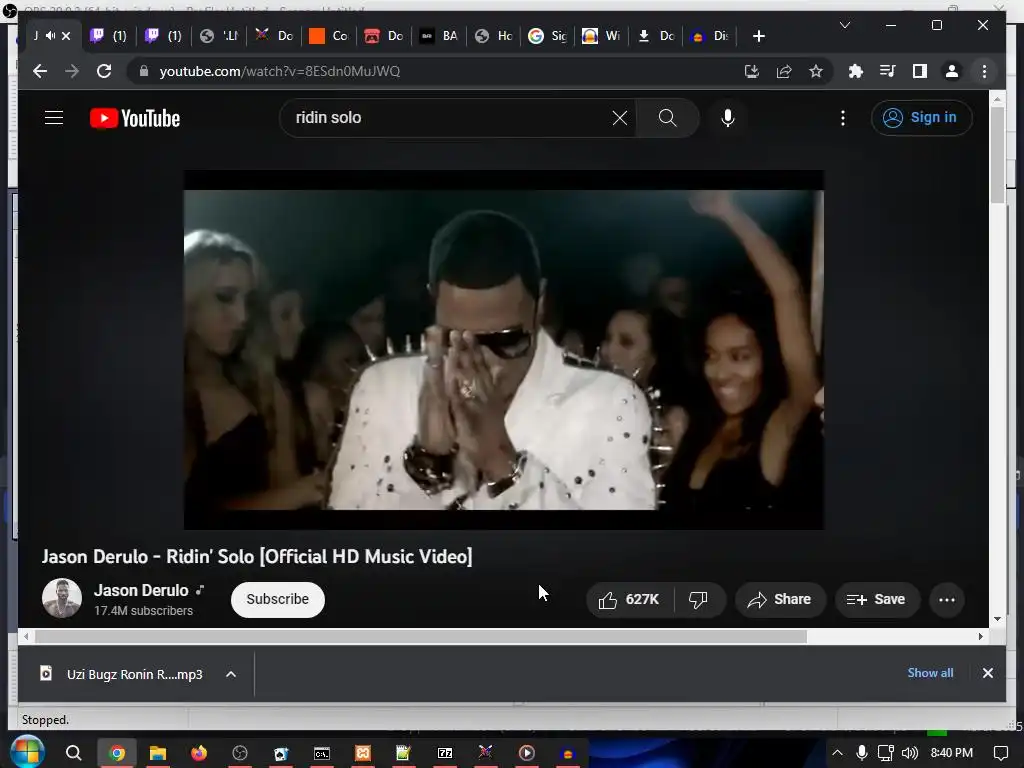Start voice search with the microphone
Image resolution: width=1024 pixels, height=768 pixels.
[728, 118]
